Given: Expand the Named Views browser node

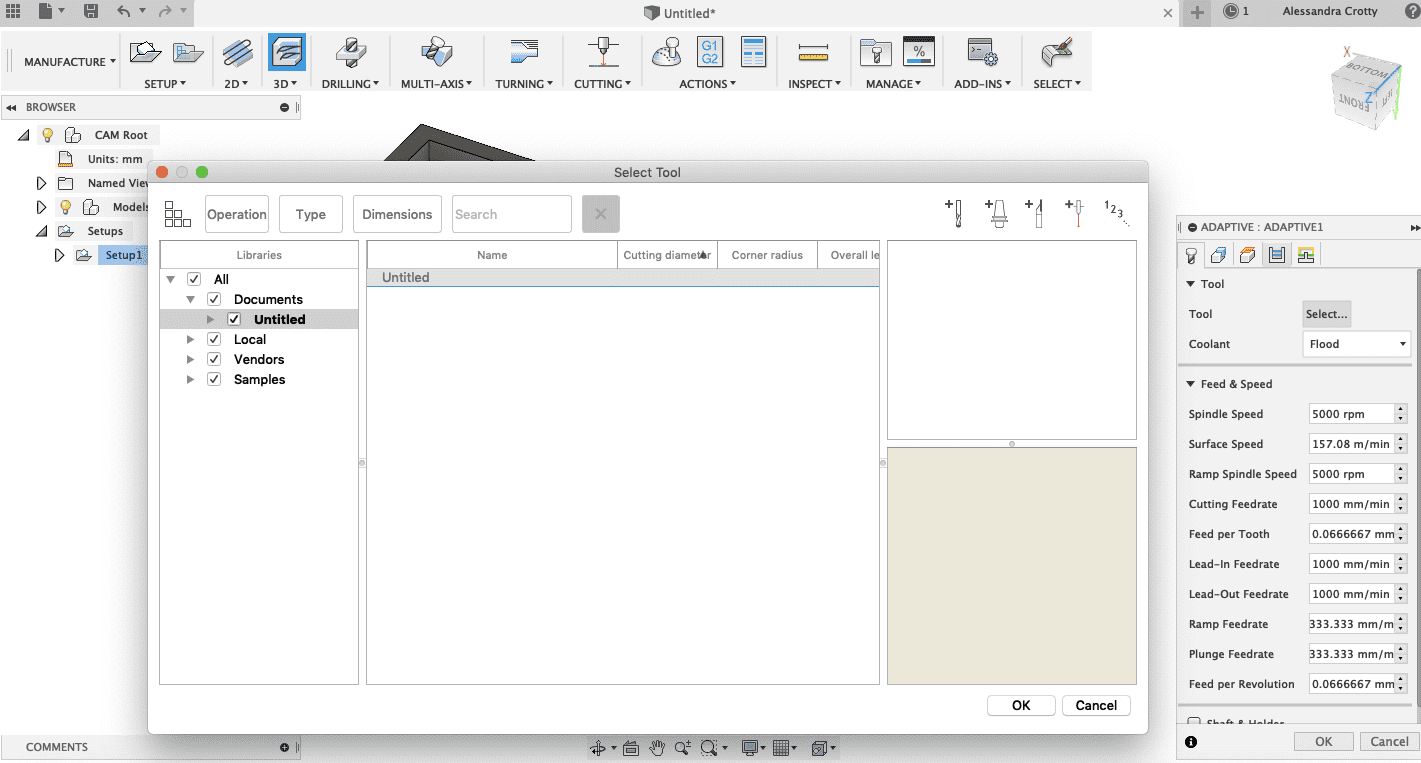Looking at the screenshot, I should pos(41,183).
